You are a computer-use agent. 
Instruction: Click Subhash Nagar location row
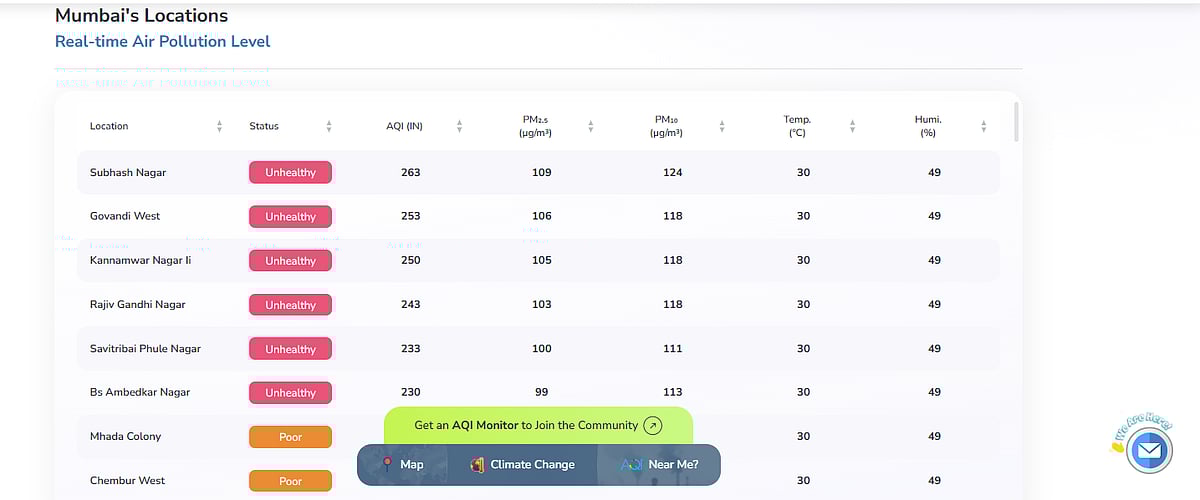pyautogui.click(x=128, y=173)
